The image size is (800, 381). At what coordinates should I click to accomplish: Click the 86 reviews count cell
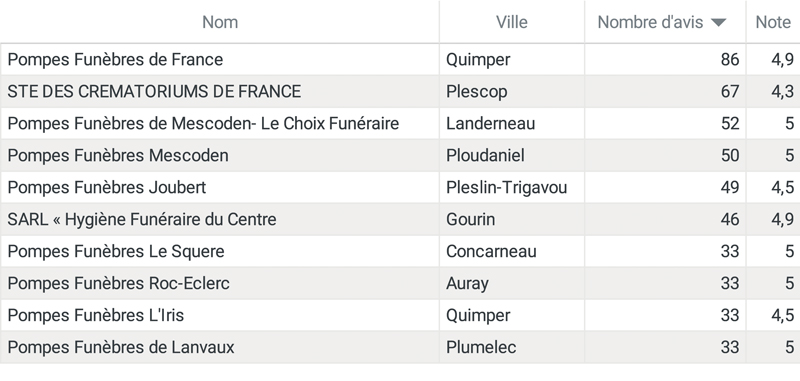pyautogui.click(x=665, y=60)
